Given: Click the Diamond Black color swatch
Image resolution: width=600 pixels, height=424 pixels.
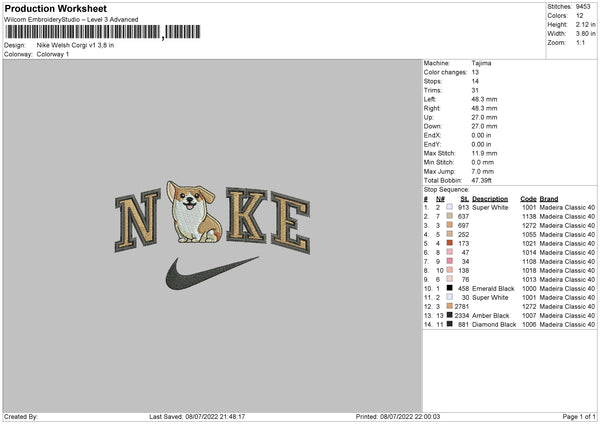Looking at the screenshot, I should pos(450,324).
